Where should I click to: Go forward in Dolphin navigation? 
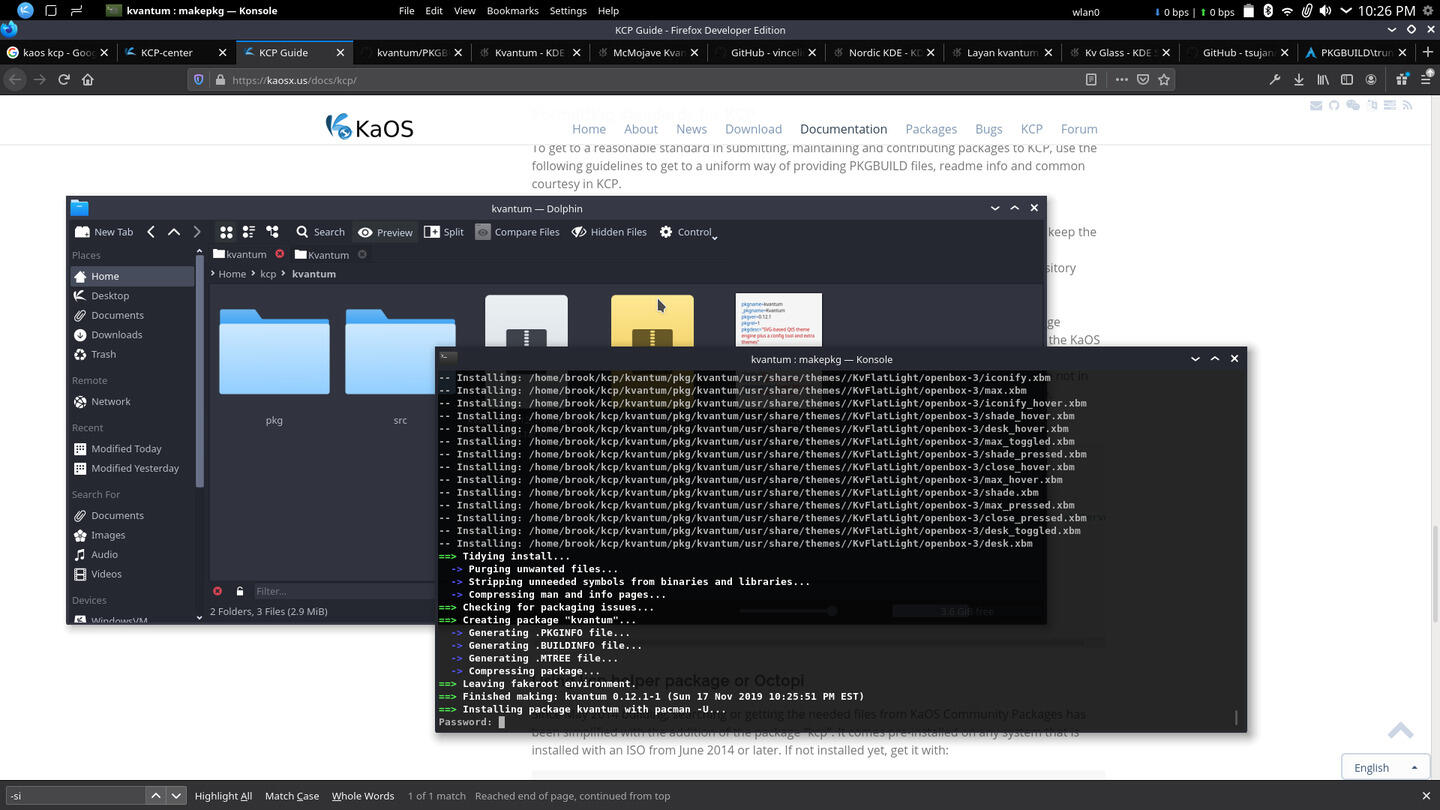coord(197,231)
